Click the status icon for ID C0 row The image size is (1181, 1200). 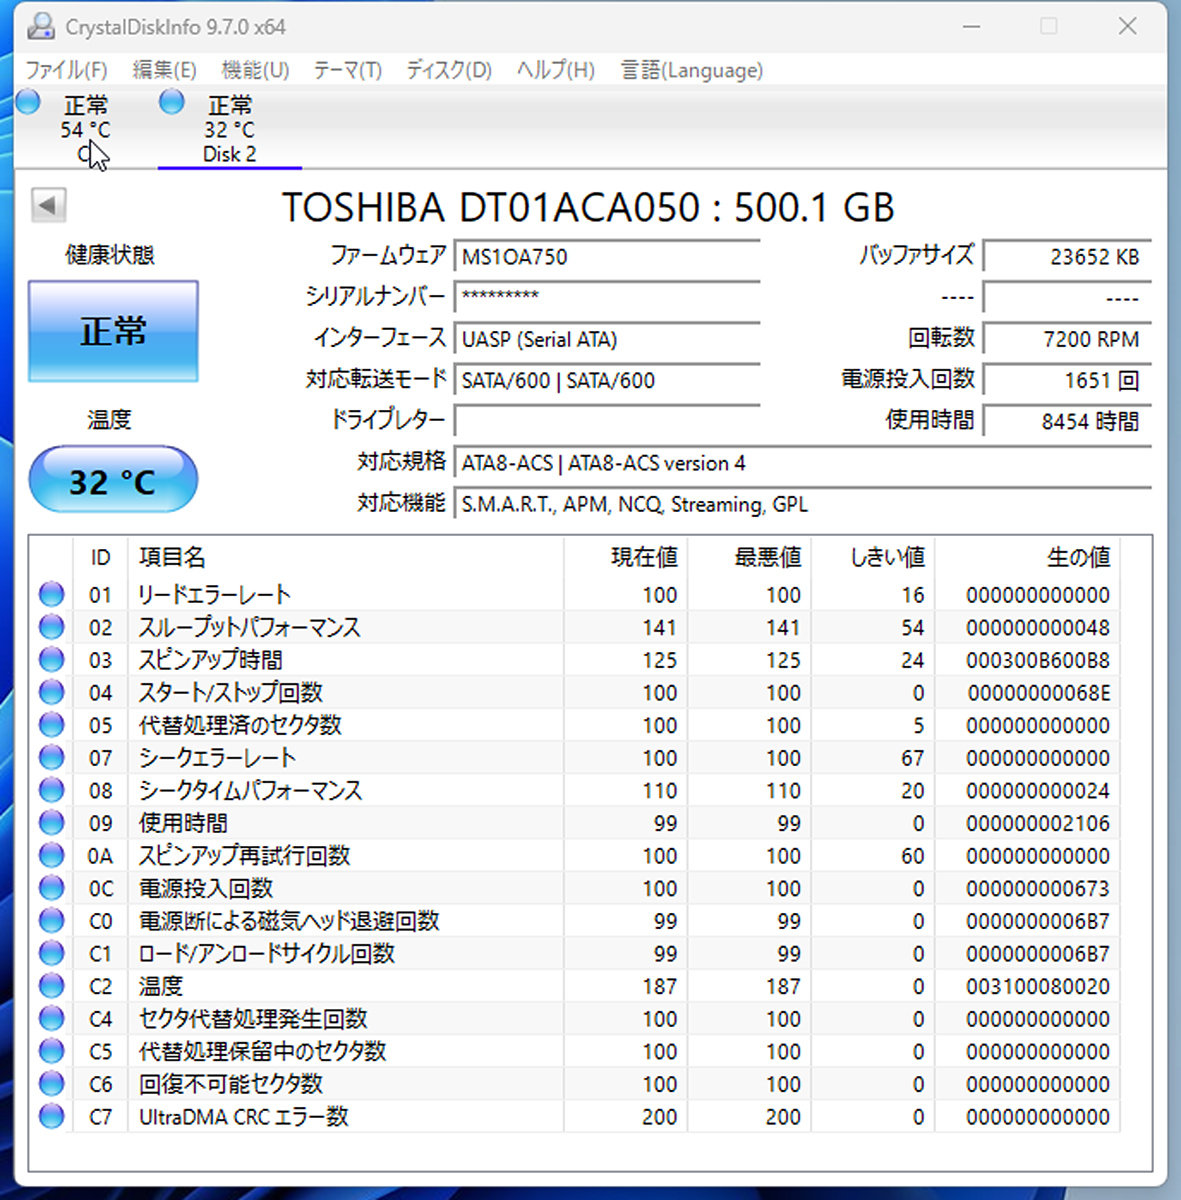tap(51, 920)
